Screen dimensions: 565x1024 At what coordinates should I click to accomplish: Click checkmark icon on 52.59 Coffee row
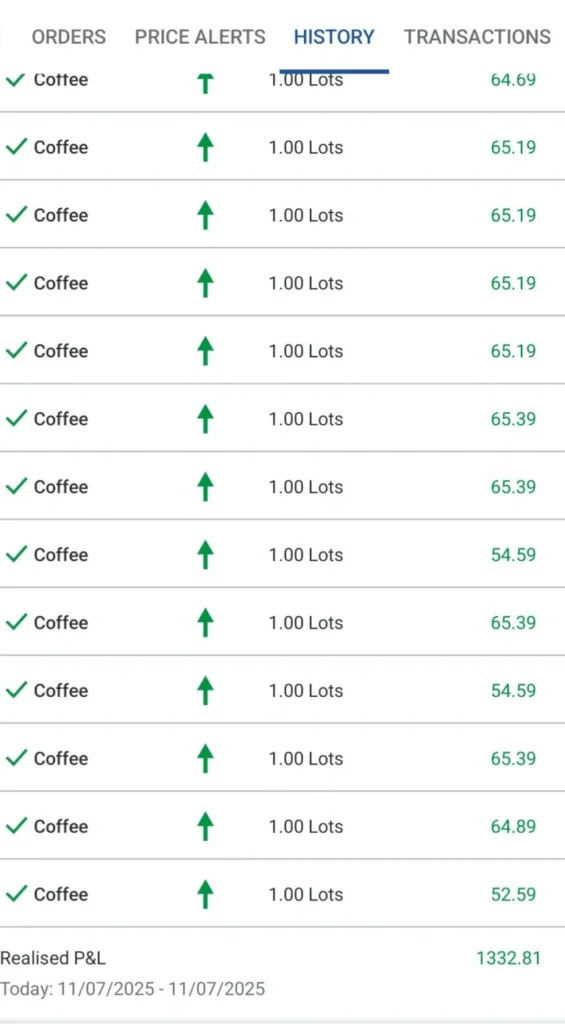[x=16, y=894]
